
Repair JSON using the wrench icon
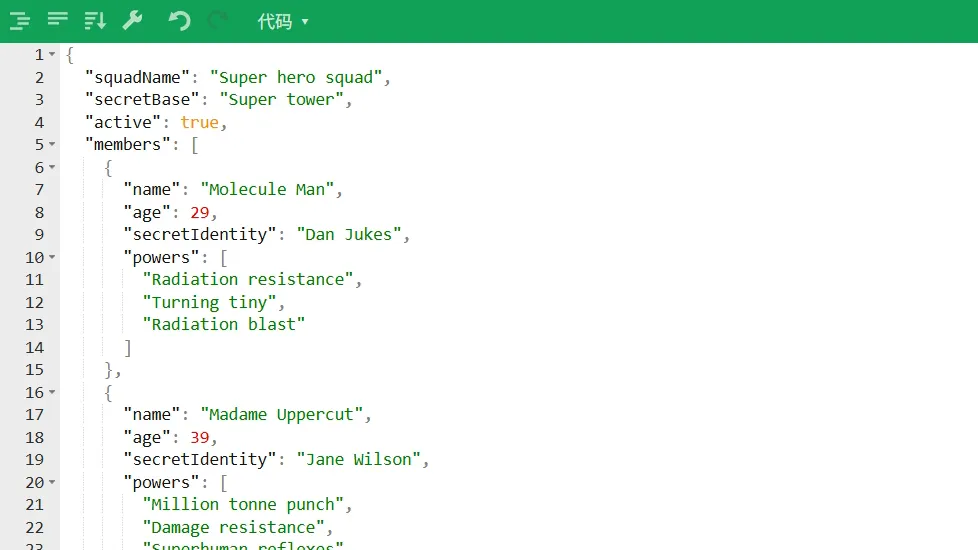coord(132,21)
